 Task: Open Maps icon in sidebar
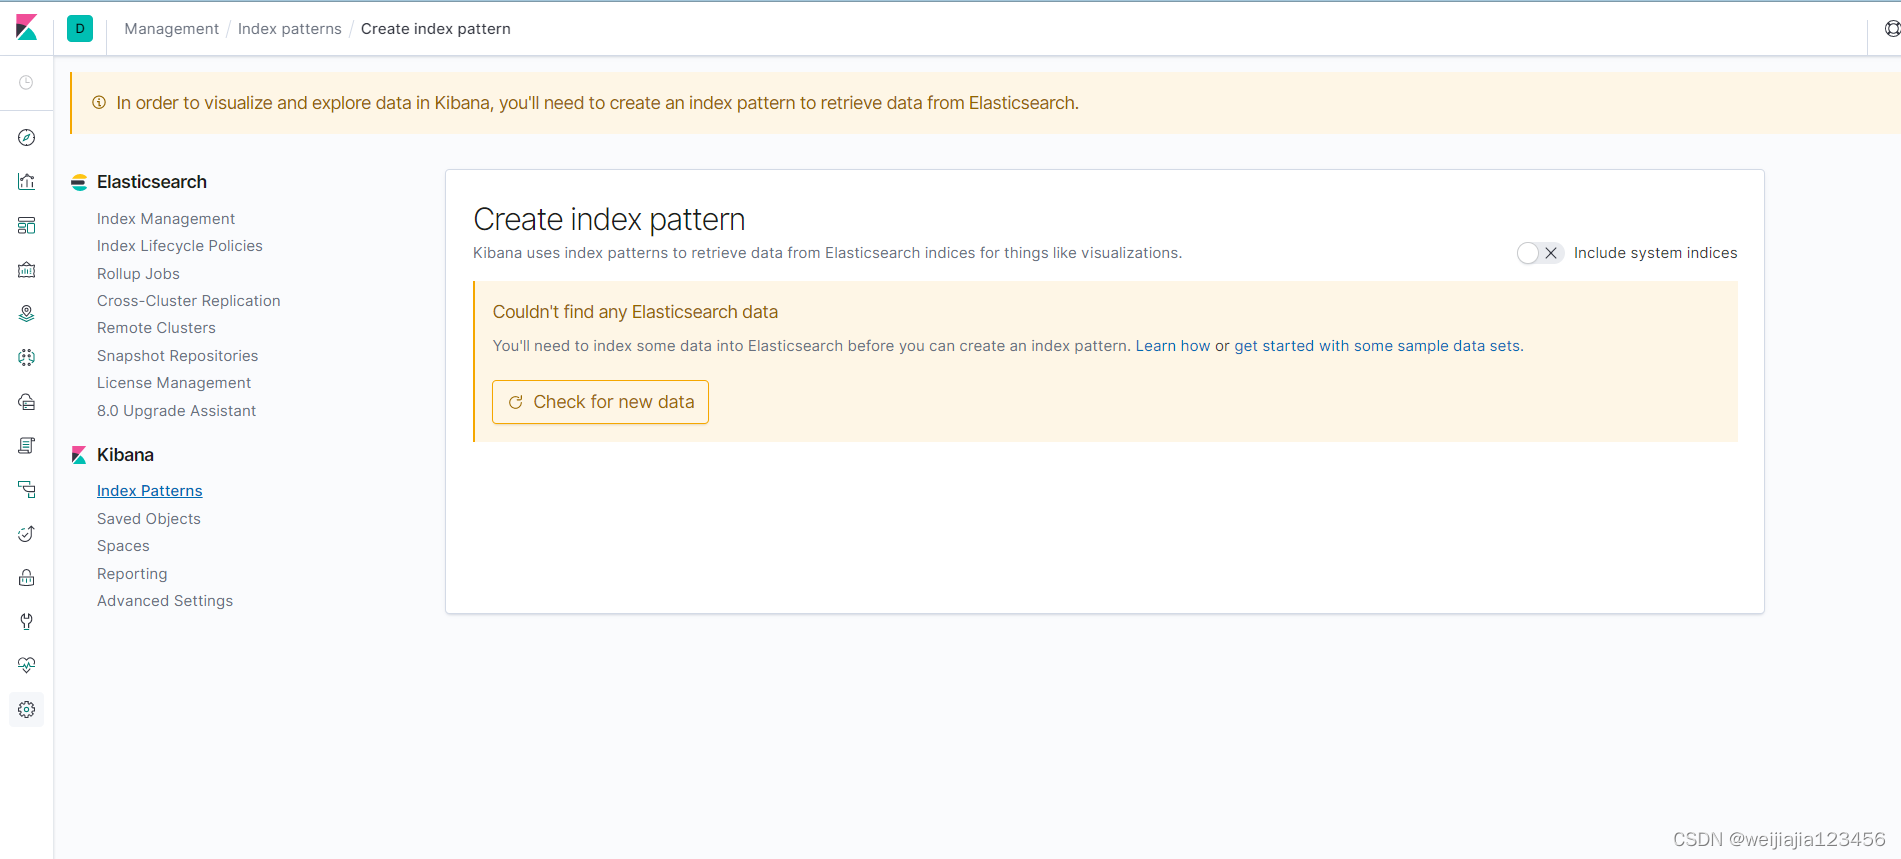coord(27,314)
